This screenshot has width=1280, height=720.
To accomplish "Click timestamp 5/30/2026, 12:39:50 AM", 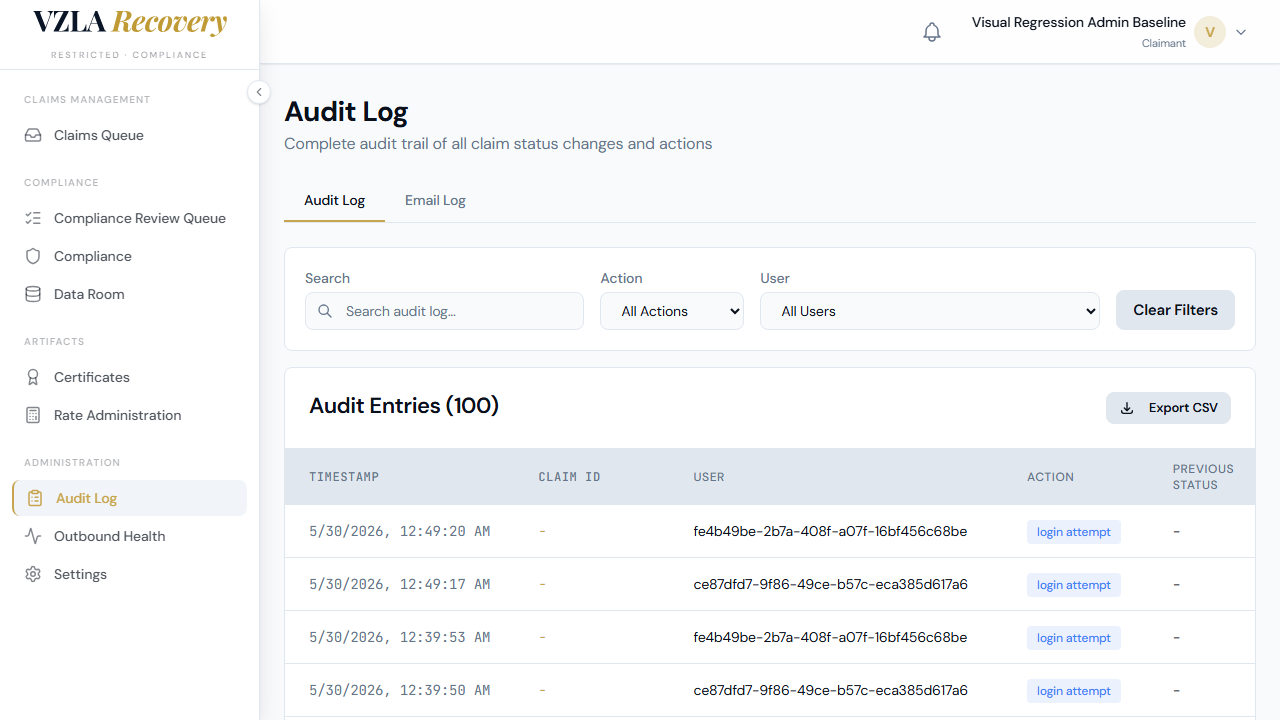I will (400, 690).
